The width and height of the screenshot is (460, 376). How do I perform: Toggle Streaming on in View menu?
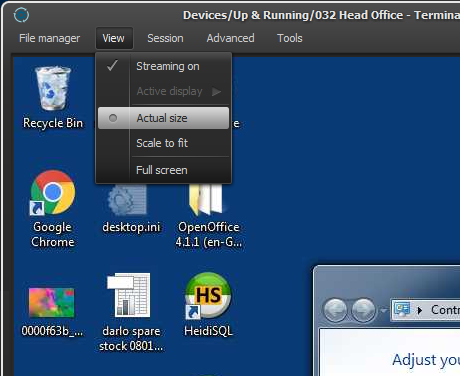click(164, 66)
